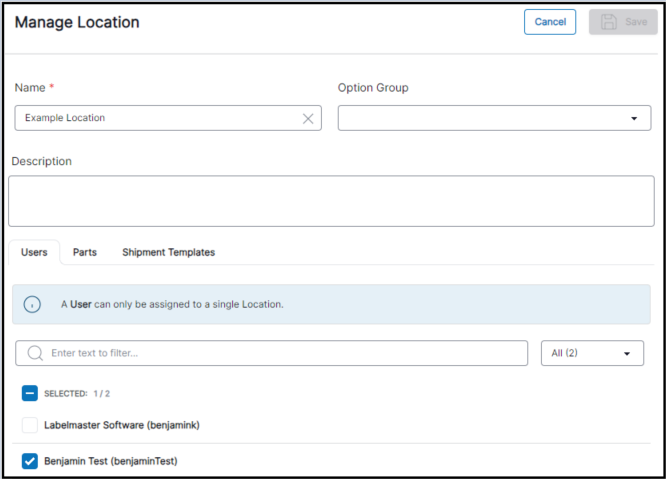Click the Save button text
The height and width of the screenshot is (479, 666).
point(635,22)
